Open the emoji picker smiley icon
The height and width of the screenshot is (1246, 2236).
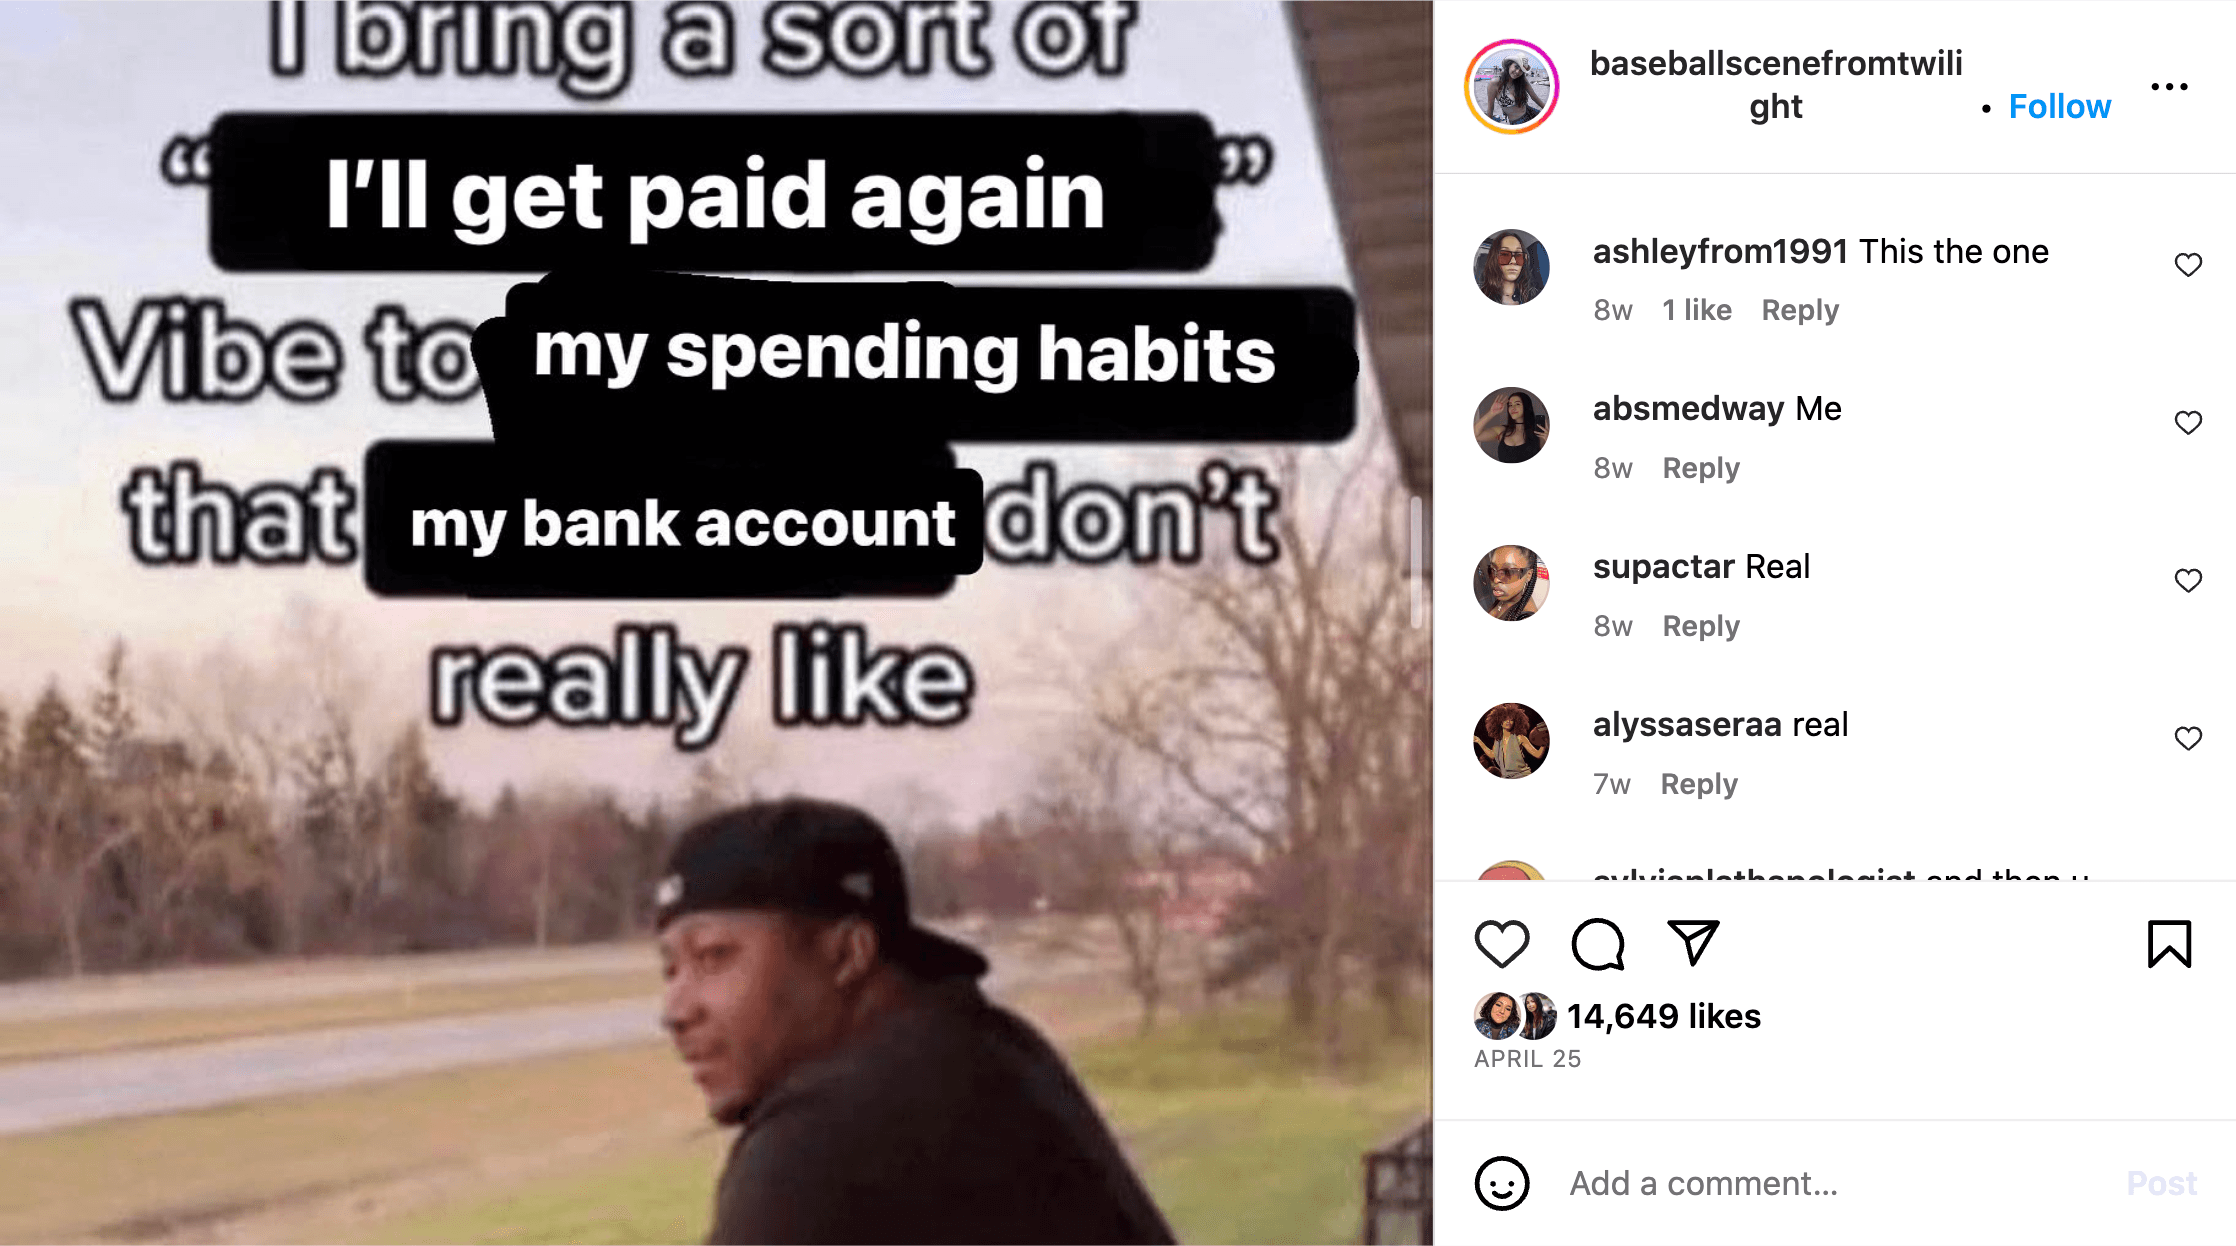click(x=1502, y=1184)
